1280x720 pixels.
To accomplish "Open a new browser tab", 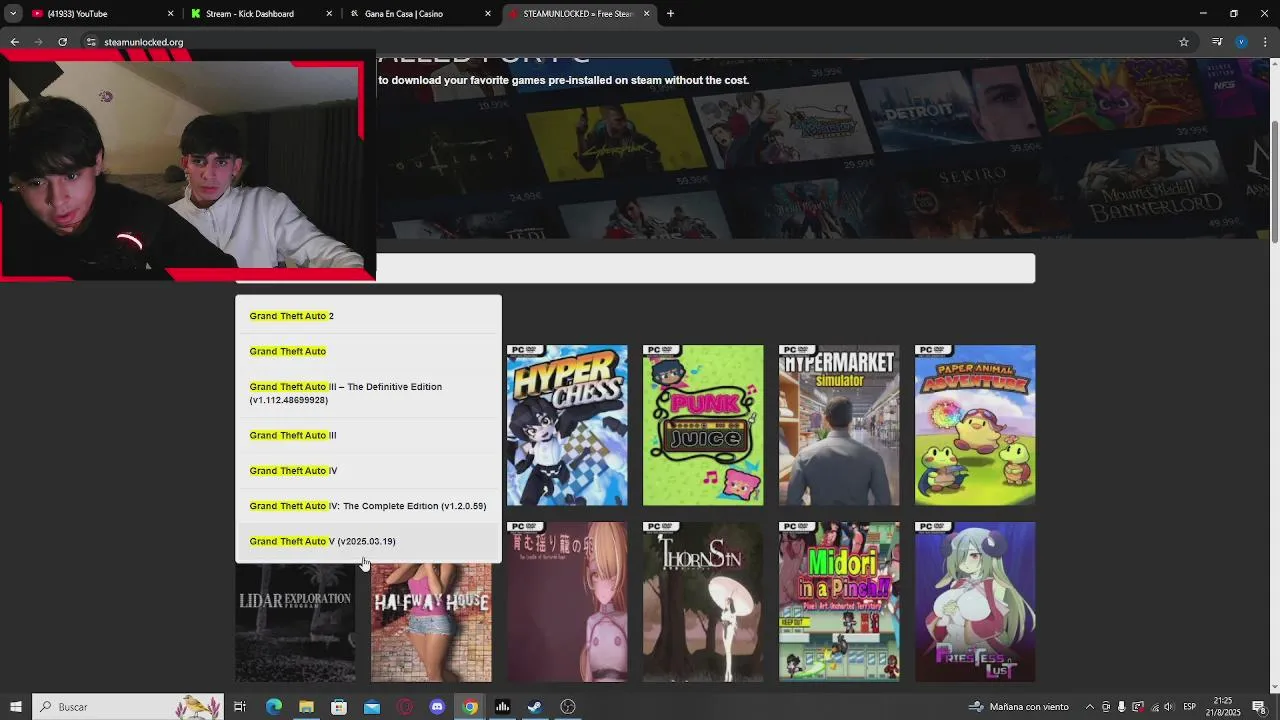I will pos(670,14).
